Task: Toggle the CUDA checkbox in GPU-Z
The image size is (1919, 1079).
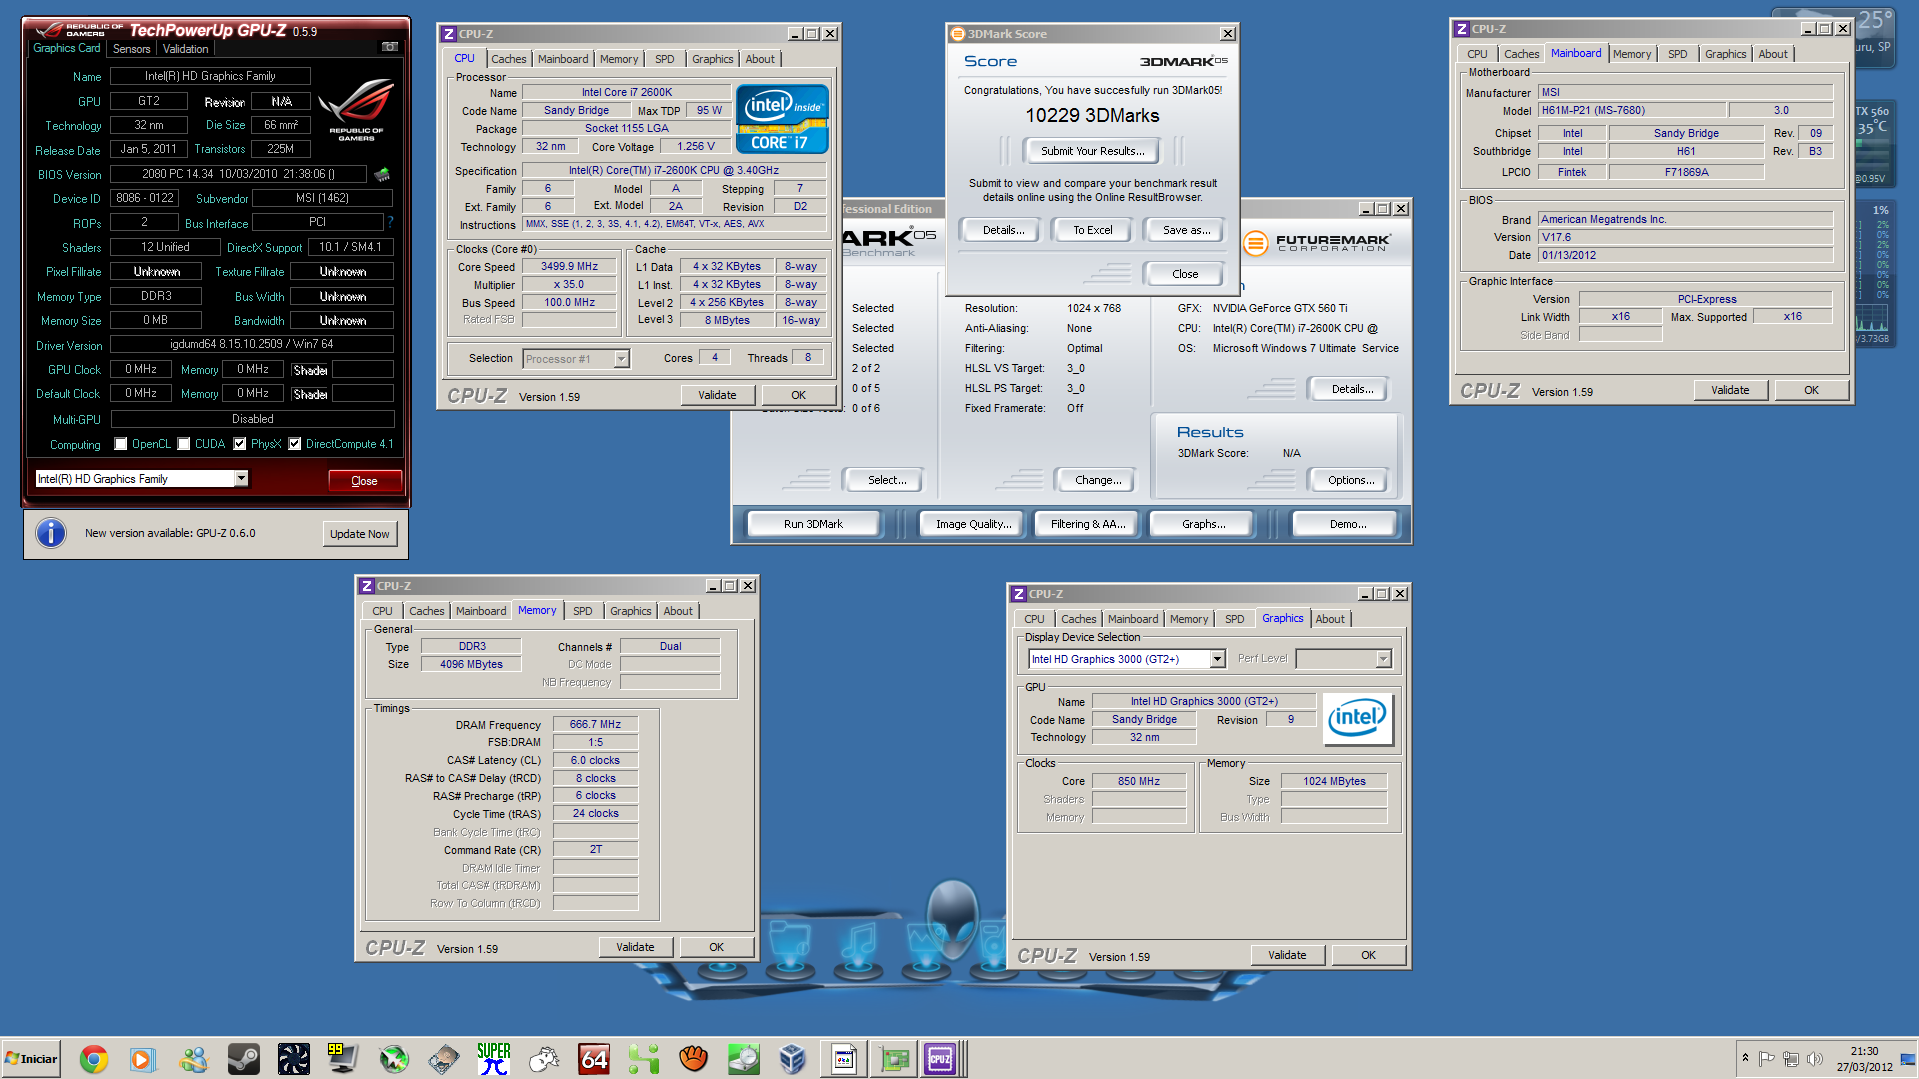Action: pos(184,444)
